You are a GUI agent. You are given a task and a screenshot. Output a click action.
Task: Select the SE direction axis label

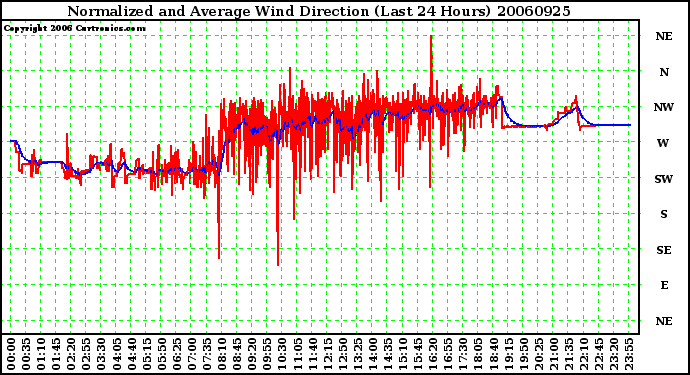(664, 250)
